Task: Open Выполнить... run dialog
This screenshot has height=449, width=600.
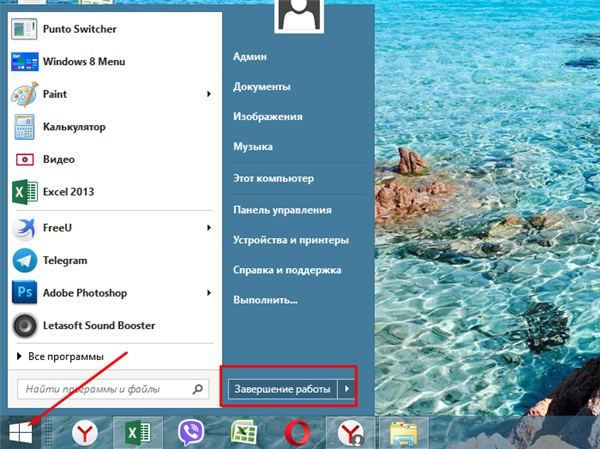Action: coord(265,300)
